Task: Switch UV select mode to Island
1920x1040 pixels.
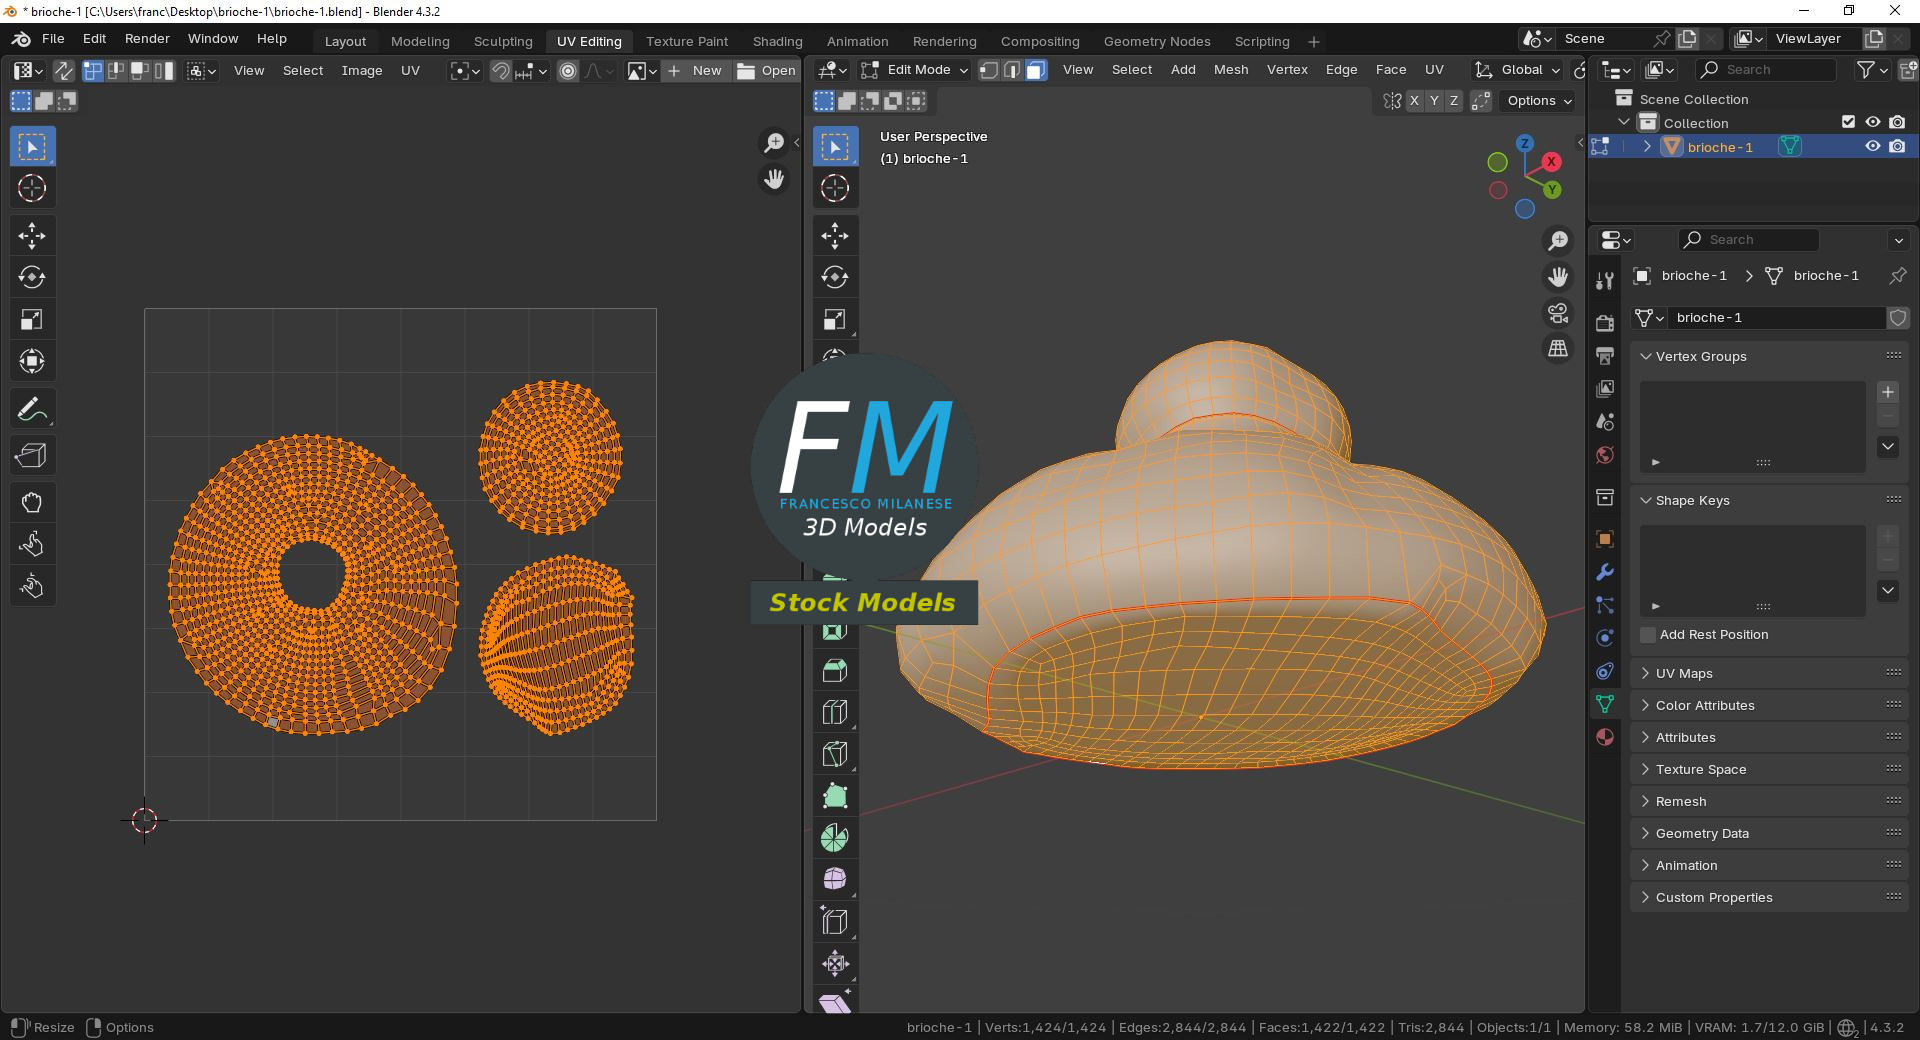Action: 165,71
